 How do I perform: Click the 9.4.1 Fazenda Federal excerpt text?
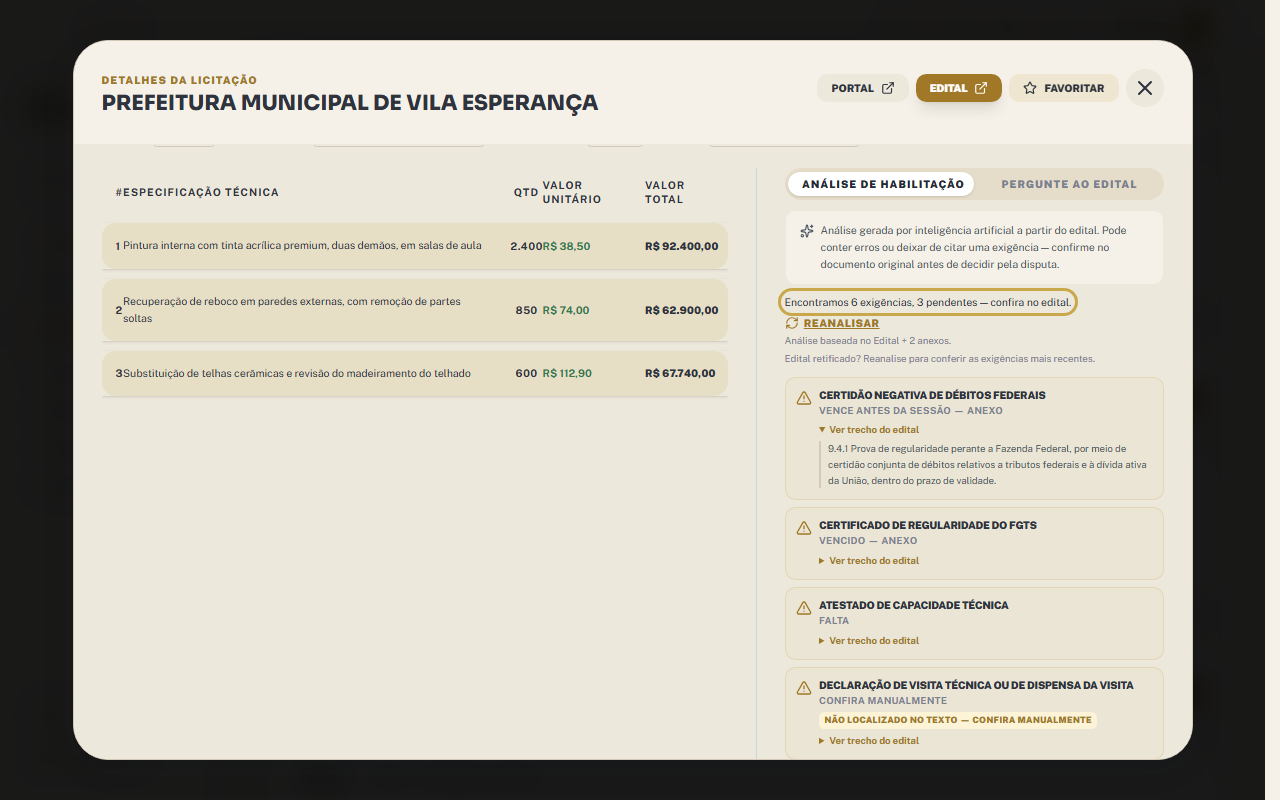[x=987, y=465]
